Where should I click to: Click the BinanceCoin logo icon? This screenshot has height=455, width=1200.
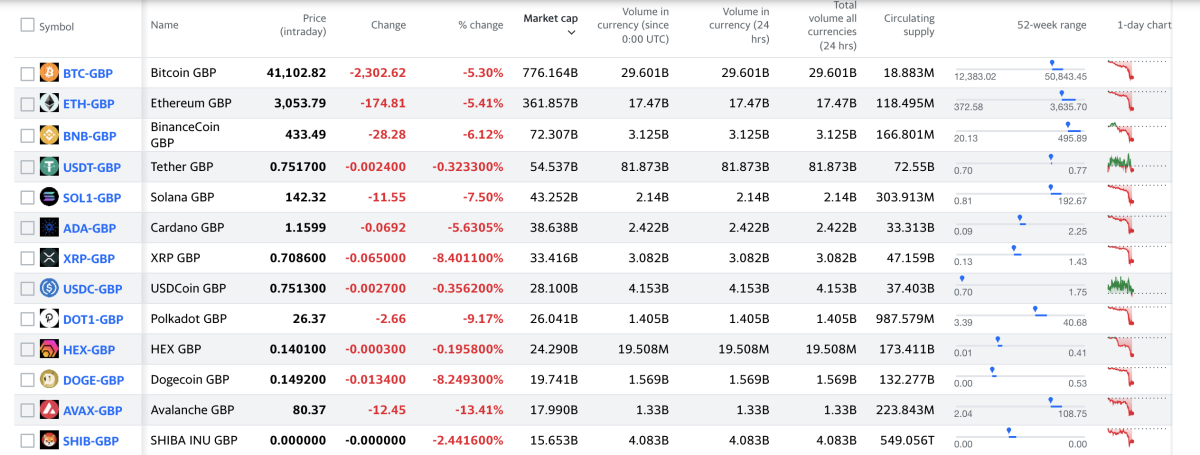(49, 135)
